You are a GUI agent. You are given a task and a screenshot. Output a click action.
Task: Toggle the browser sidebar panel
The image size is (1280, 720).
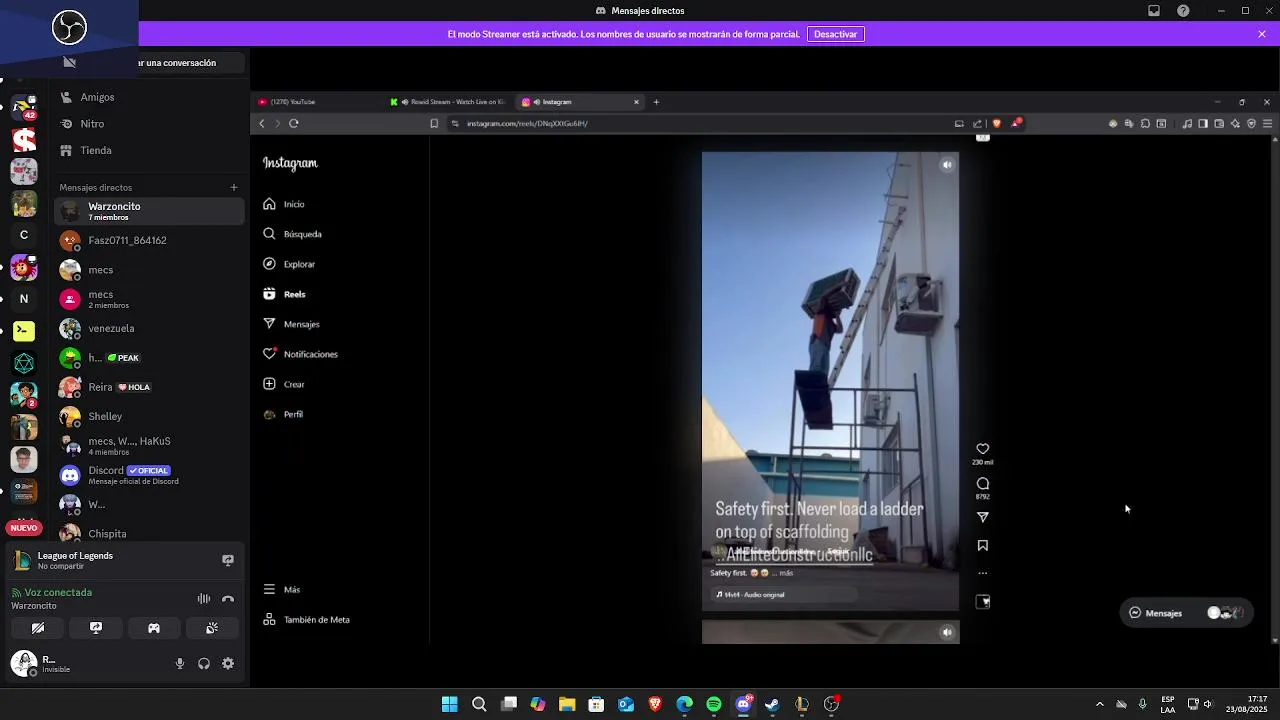click(x=1203, y=124)
